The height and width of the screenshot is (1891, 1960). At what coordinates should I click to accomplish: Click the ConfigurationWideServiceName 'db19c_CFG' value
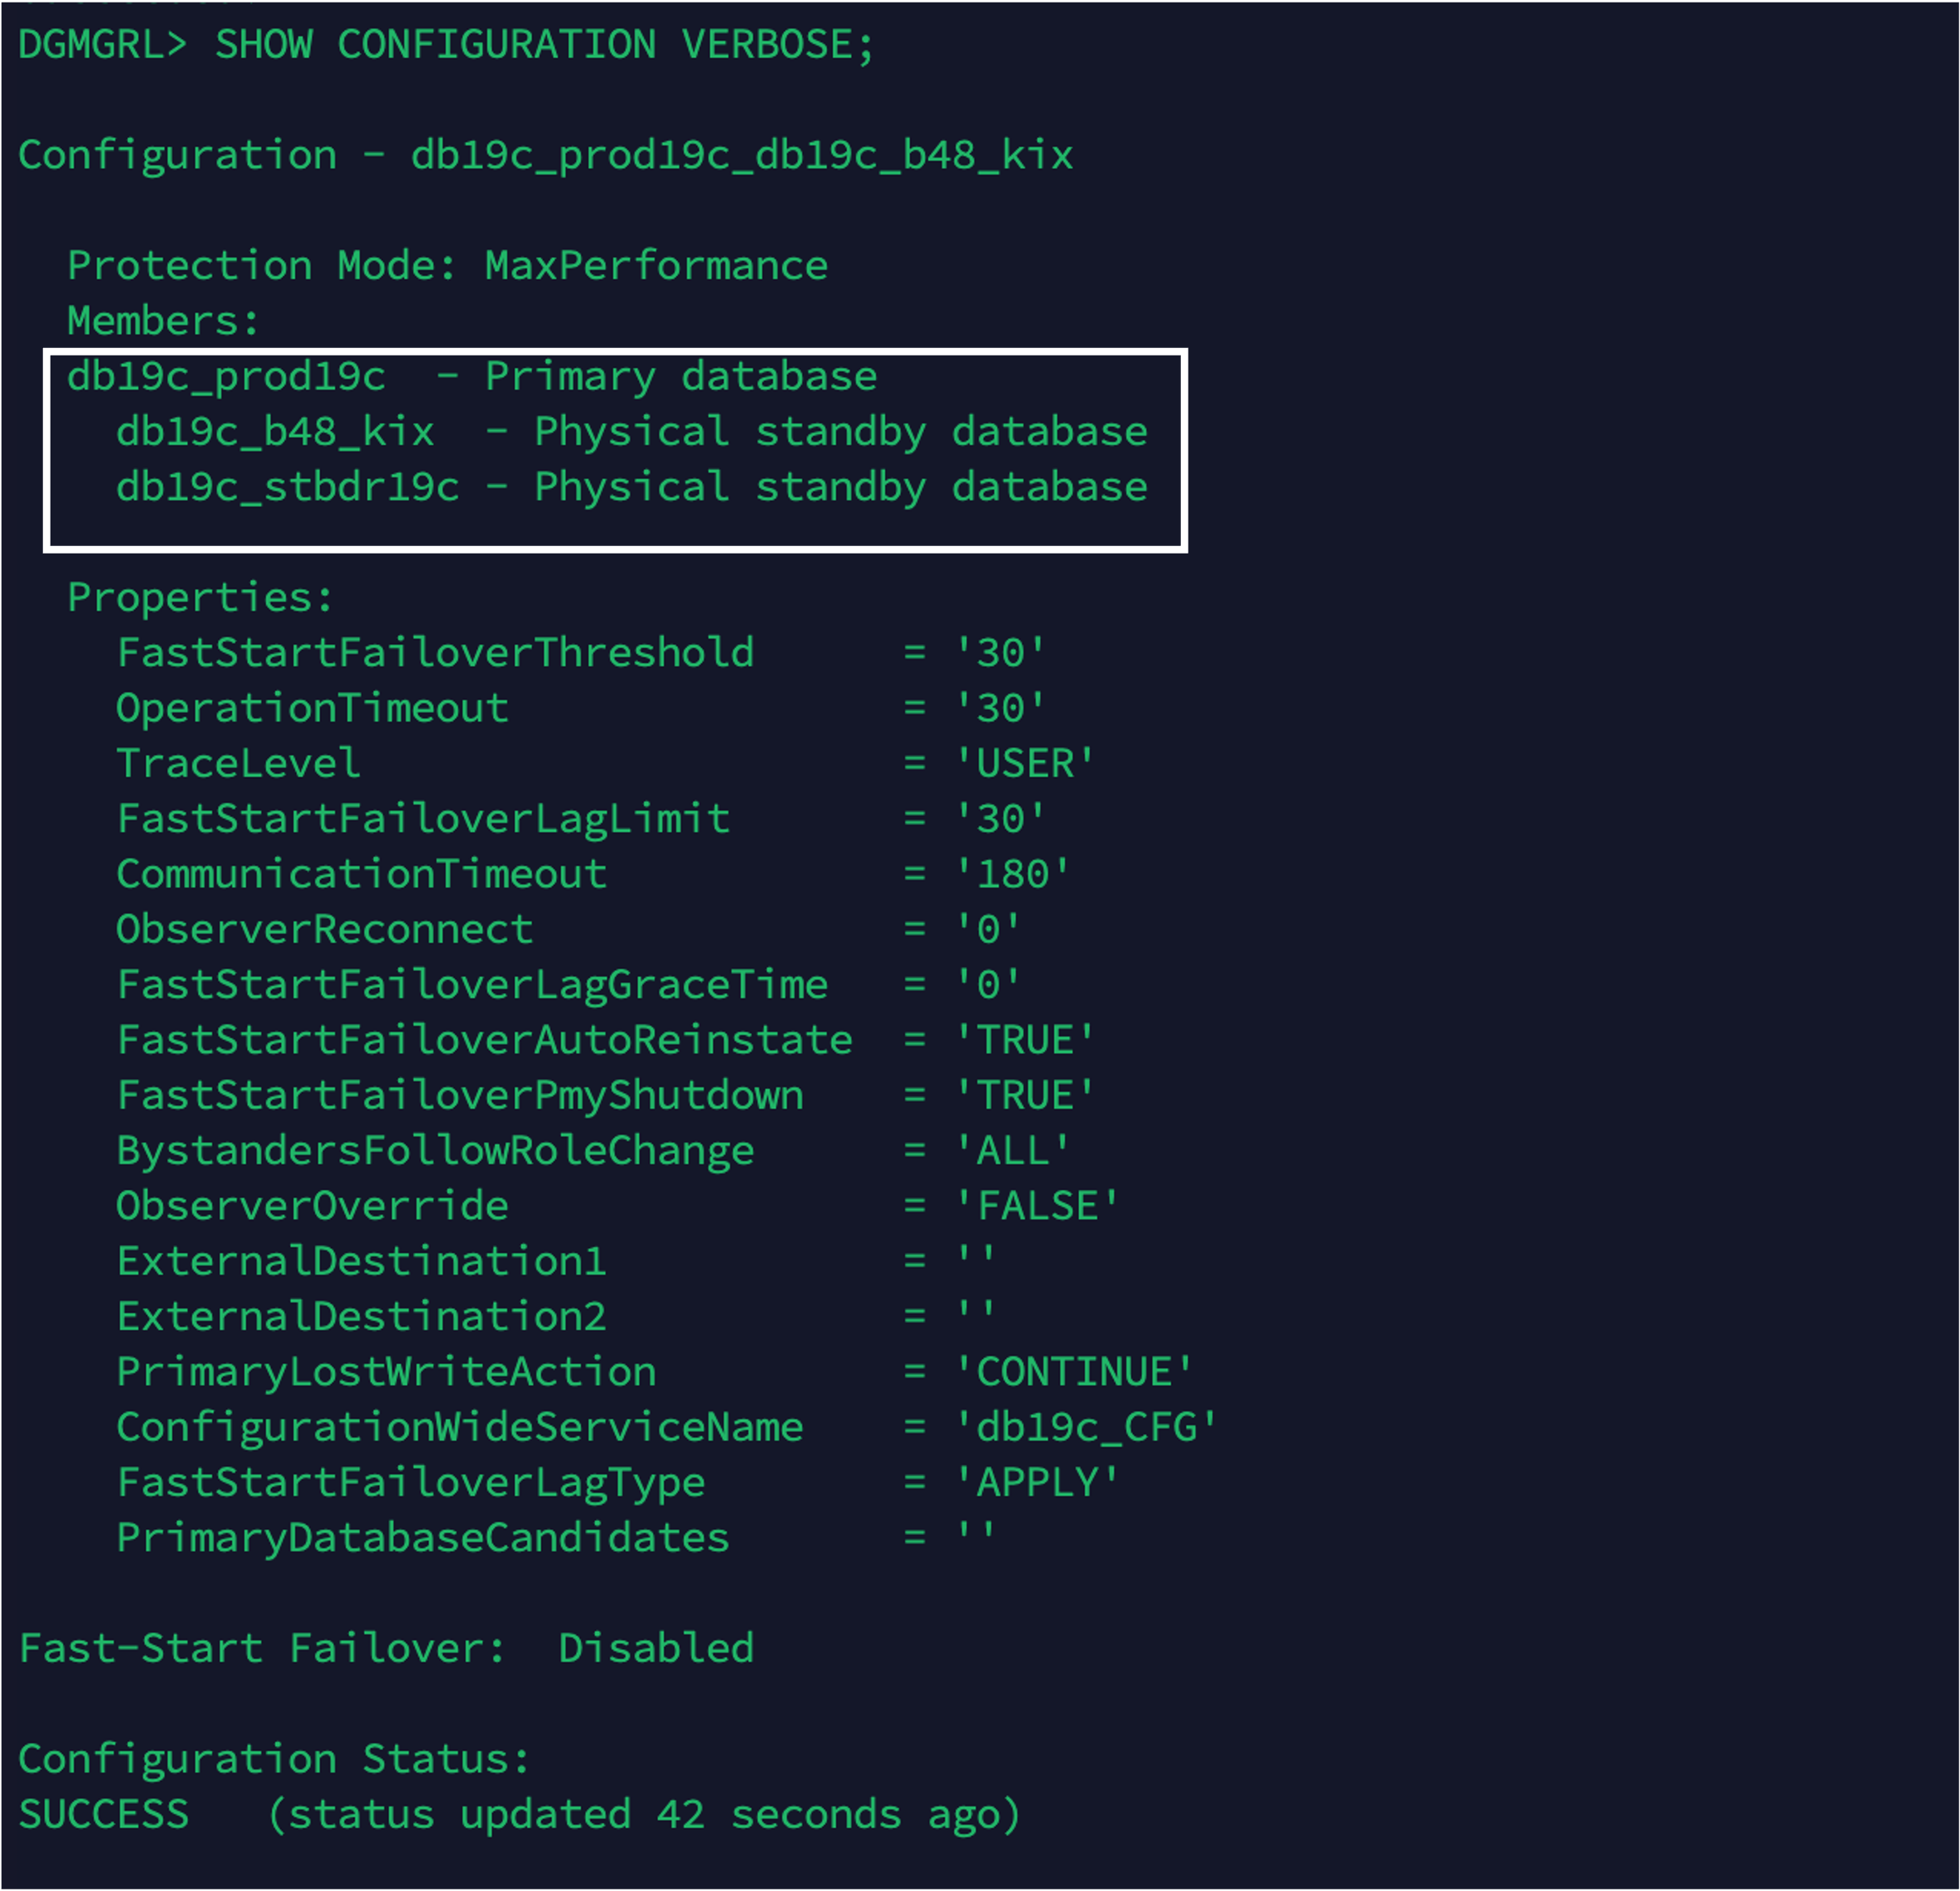(x=1086, y=1427)
